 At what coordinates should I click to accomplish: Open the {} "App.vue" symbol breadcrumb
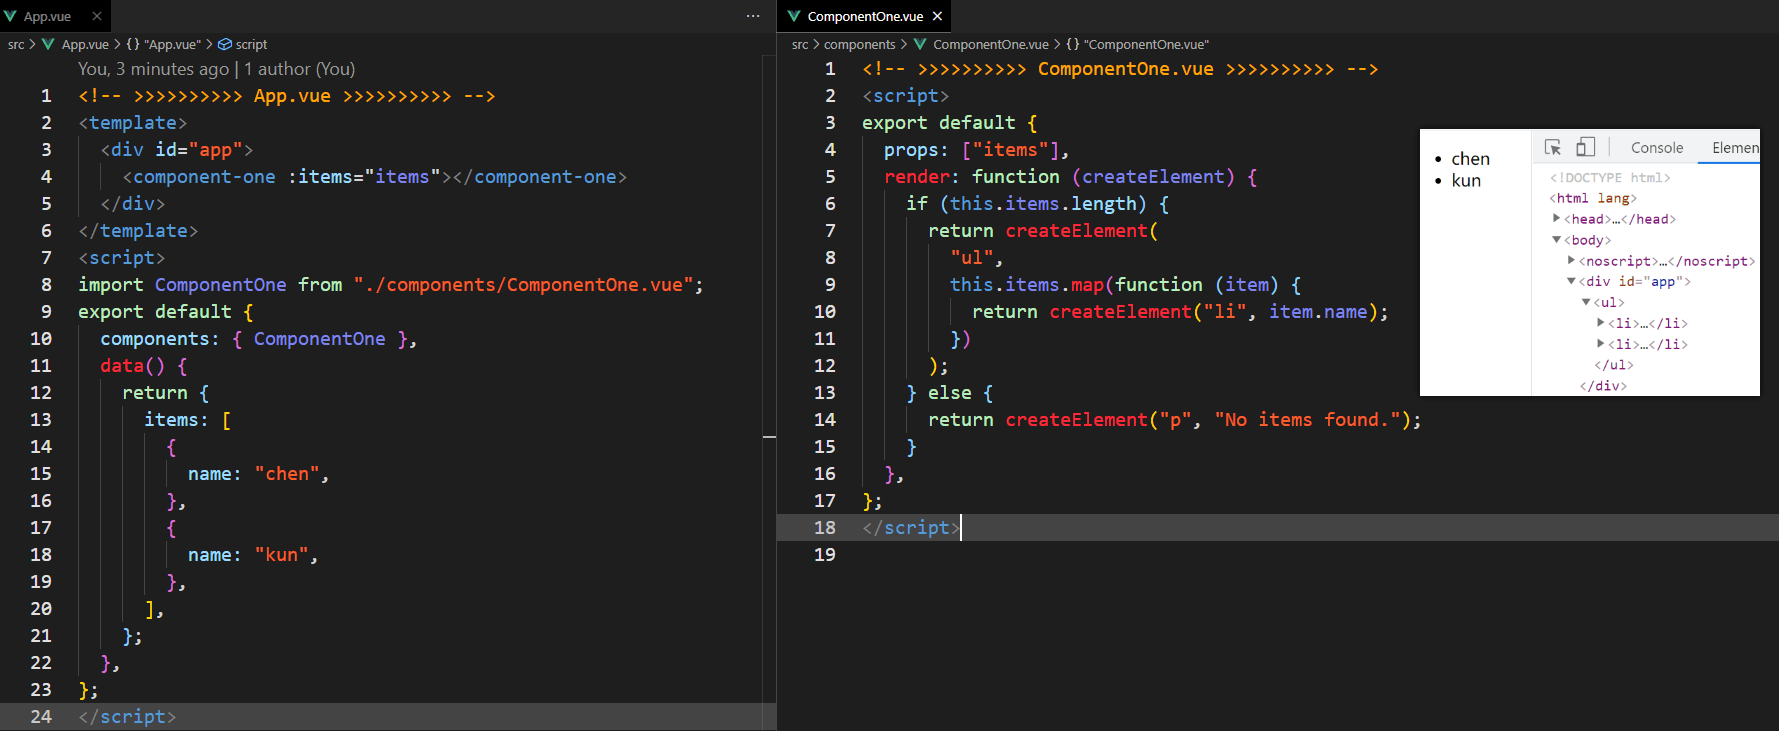pyautogui.click(x=163, y=44)
